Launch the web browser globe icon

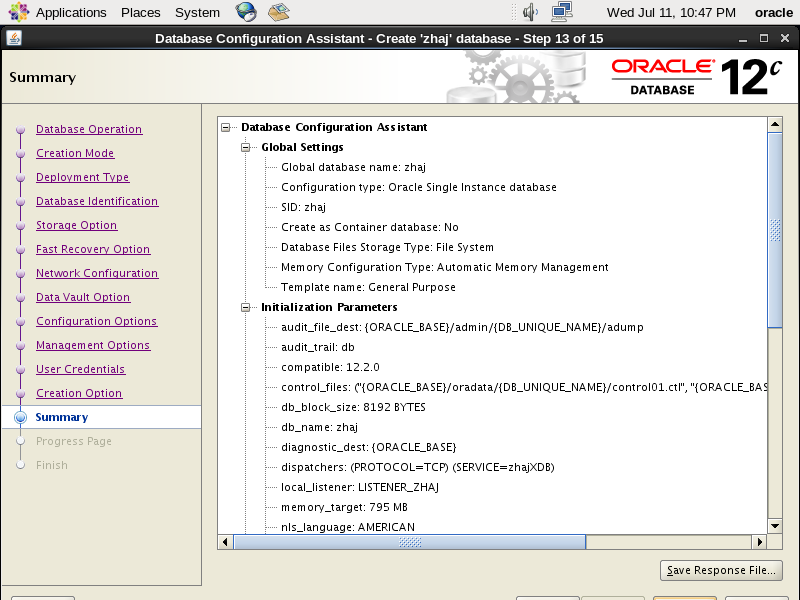(x=246, y=12)
